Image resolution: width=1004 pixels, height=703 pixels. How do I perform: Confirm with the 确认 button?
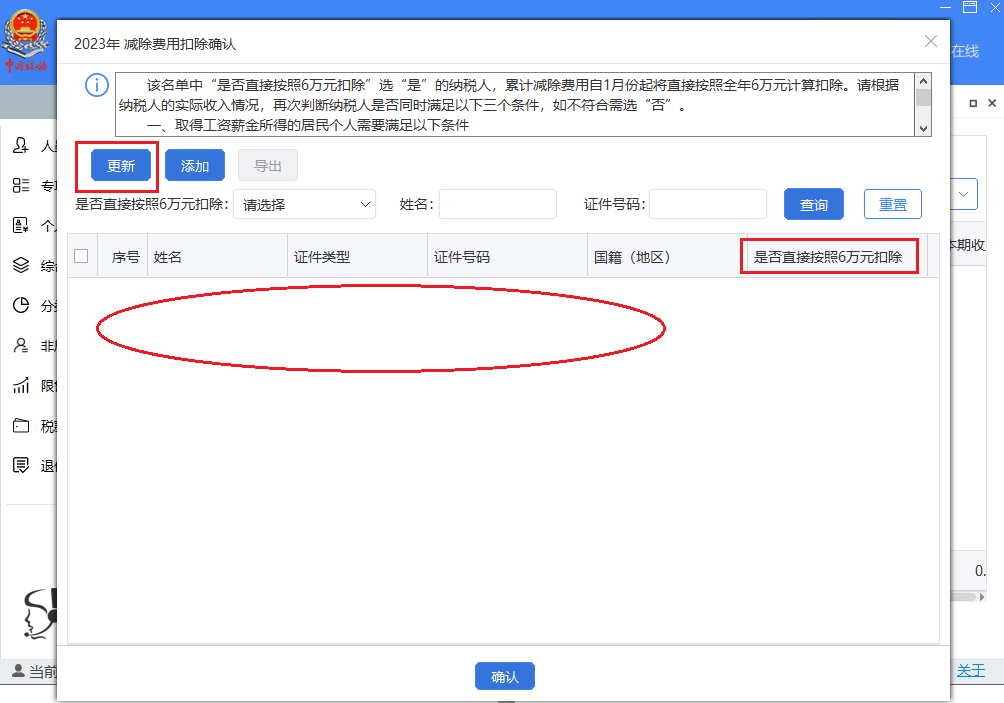tap(504, 676)
